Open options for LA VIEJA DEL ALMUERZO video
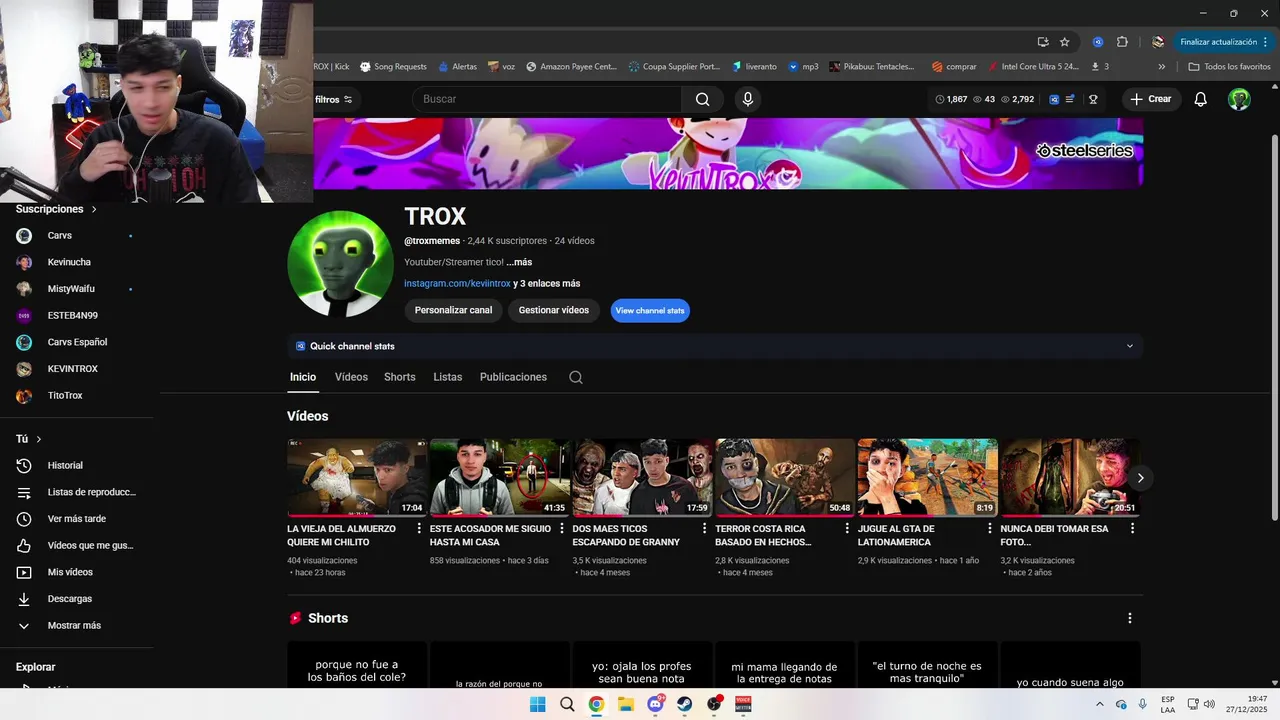 pyautogui.click(x=419, y=529)
